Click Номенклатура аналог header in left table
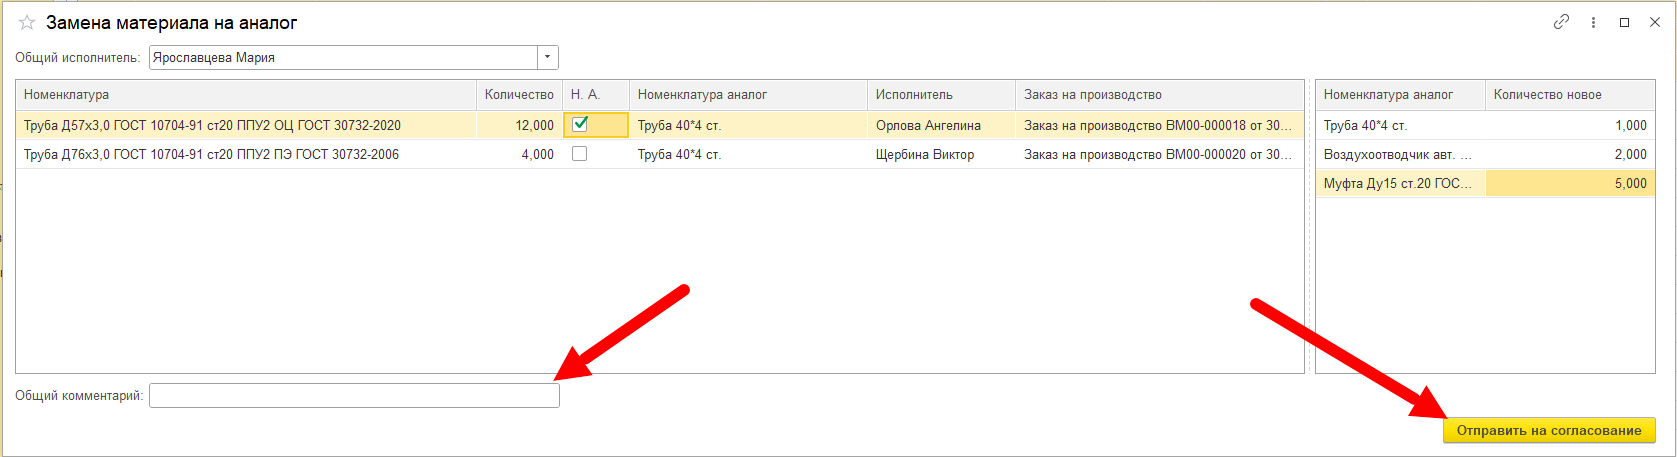Image resolution: width=1677 pixels, height=457 pixels. [748, 95]
